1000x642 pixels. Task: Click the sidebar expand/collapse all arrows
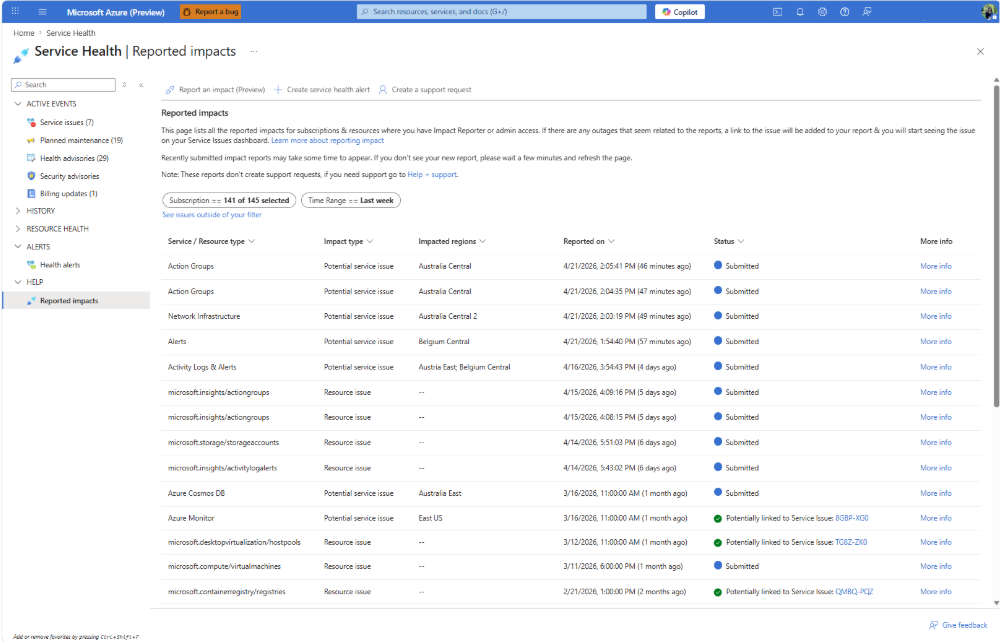(124, 85)
